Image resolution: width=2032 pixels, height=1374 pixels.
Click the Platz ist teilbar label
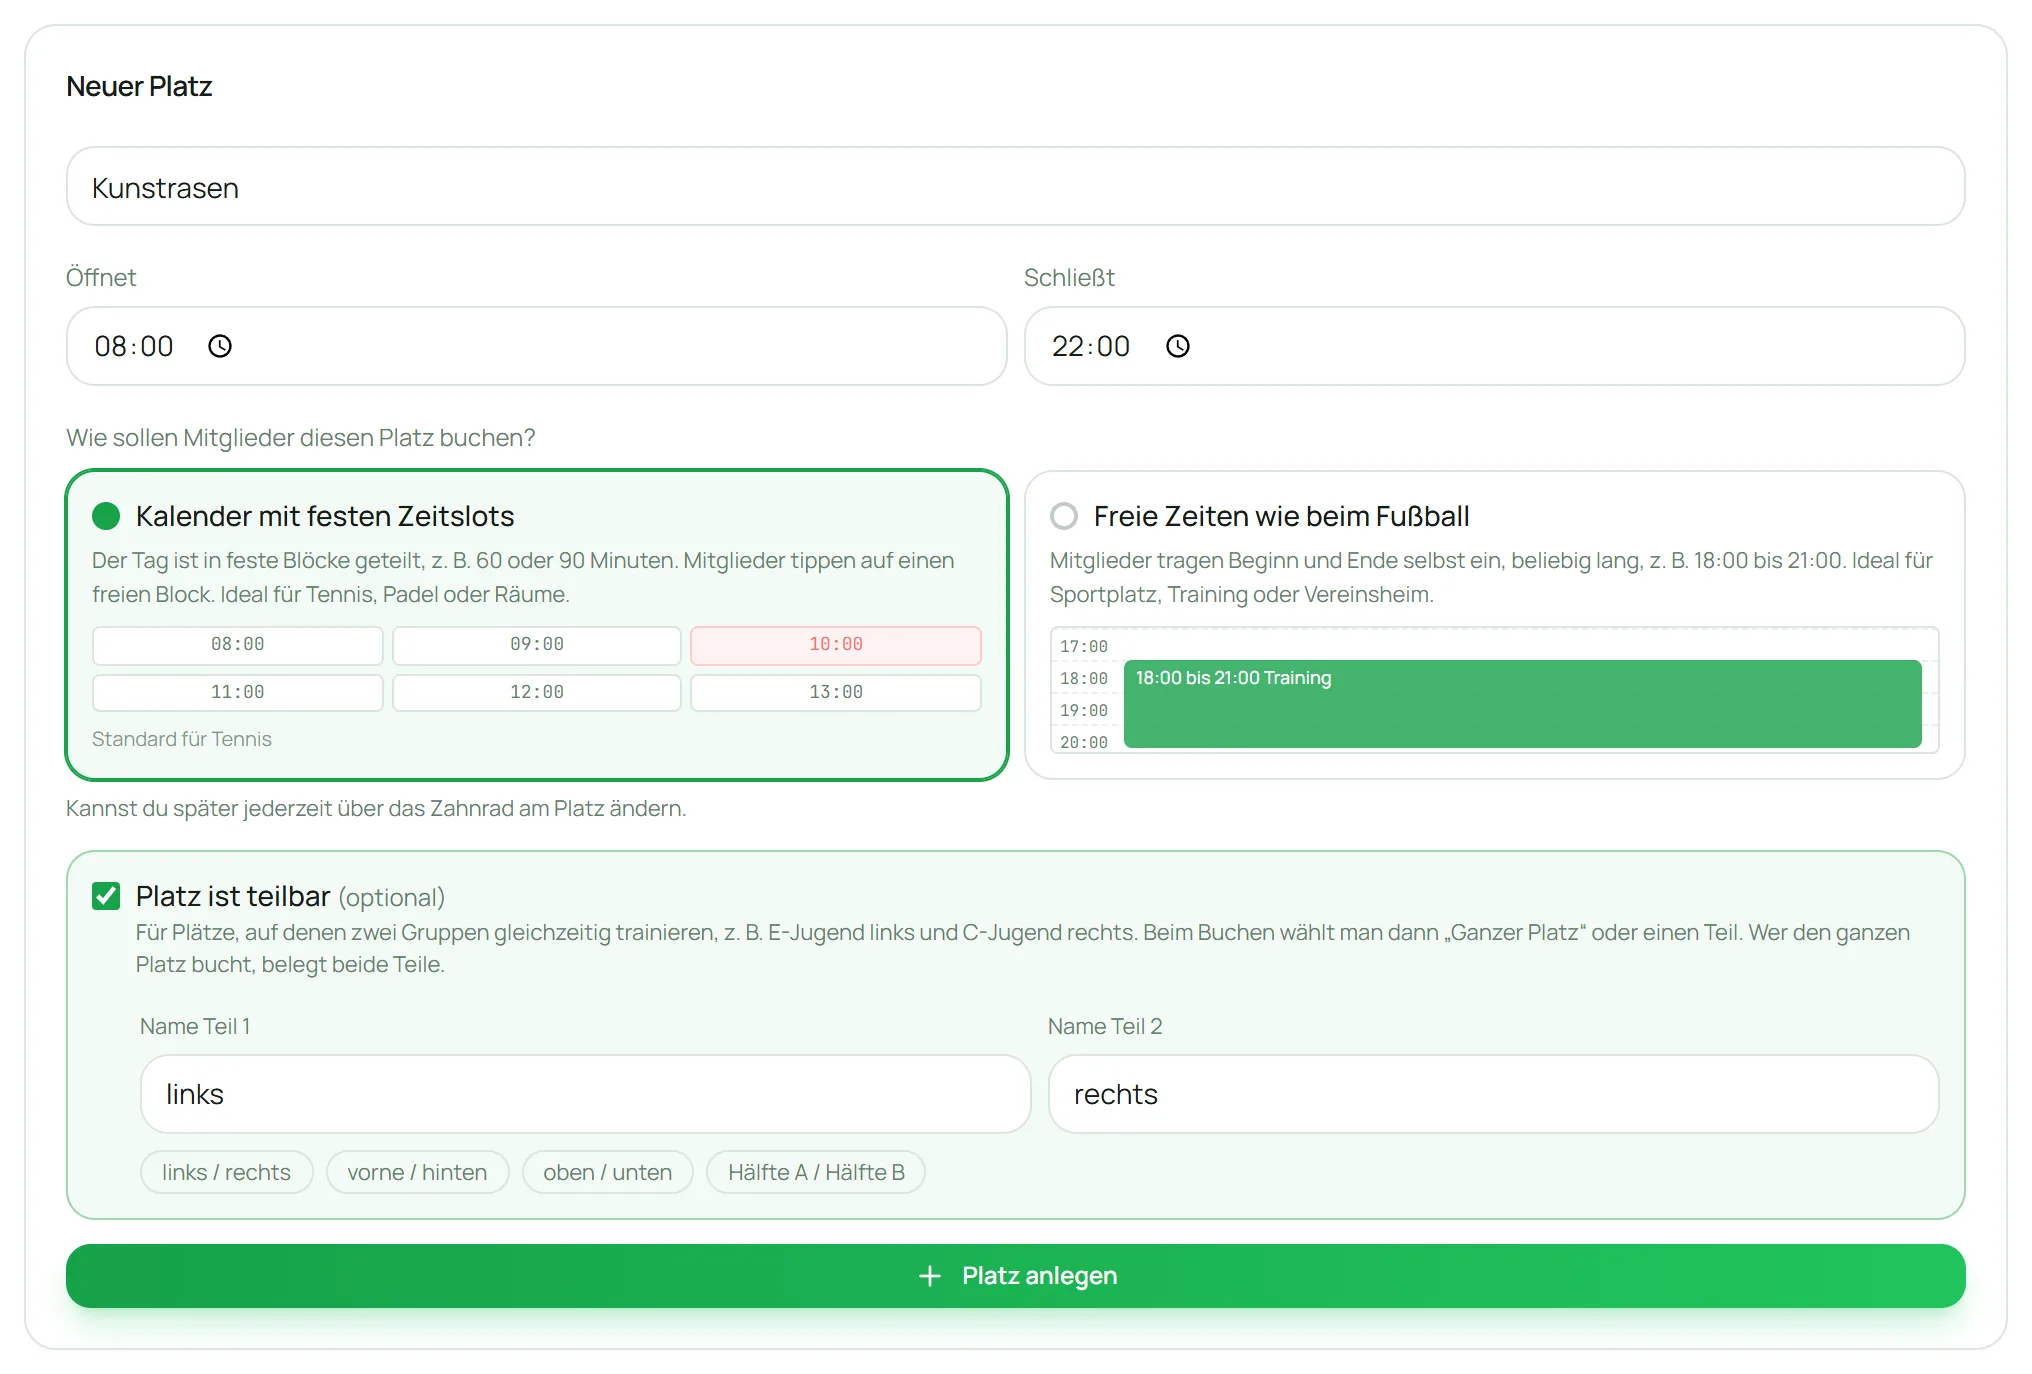coord(233,896)
